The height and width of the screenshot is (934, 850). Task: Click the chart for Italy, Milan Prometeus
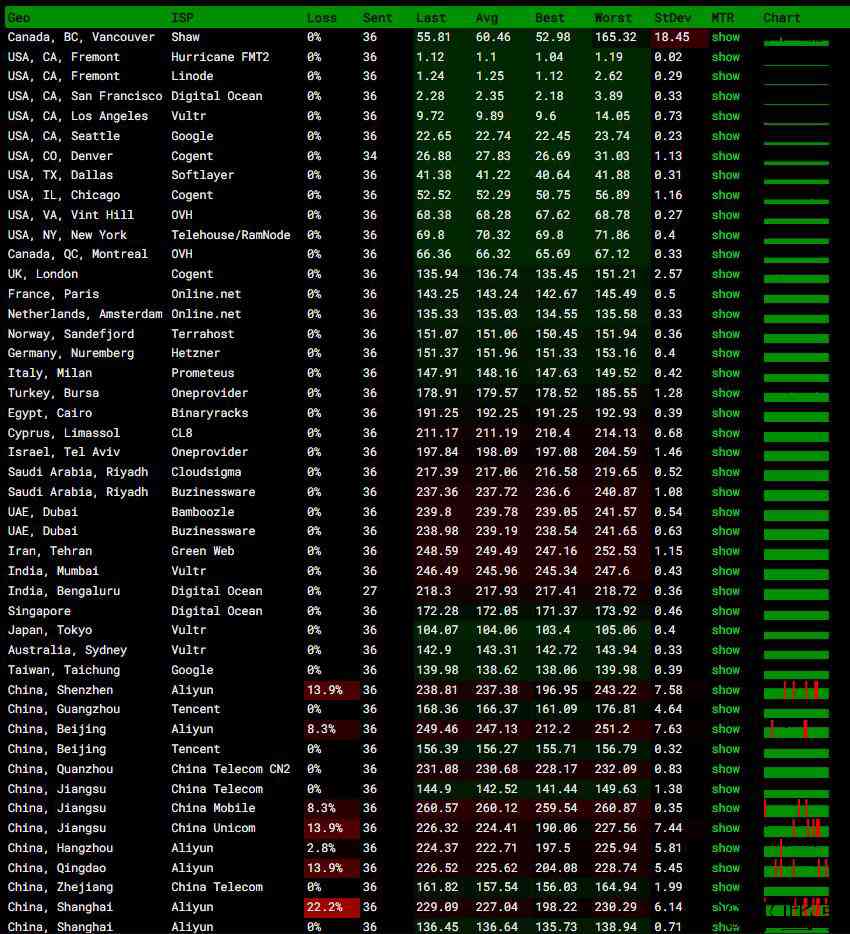click(x=796, y=378)
